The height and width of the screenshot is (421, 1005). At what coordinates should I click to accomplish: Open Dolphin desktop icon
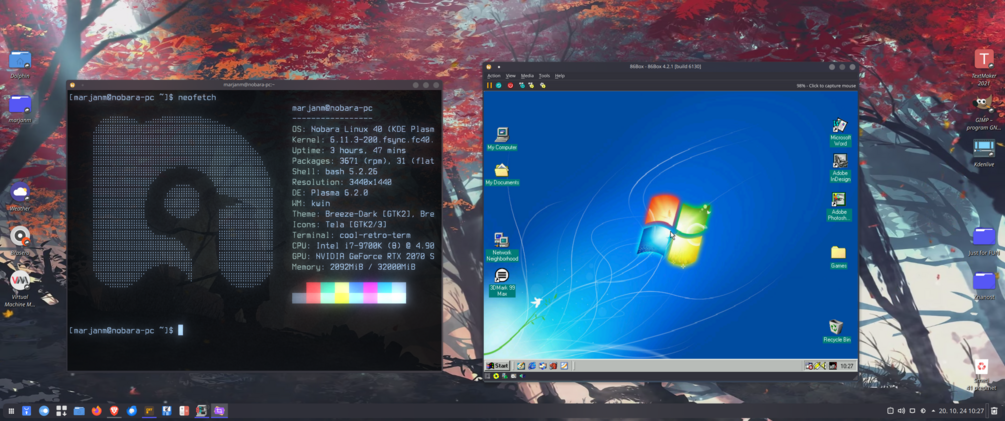pyautogui.click(x=20, y=64)
